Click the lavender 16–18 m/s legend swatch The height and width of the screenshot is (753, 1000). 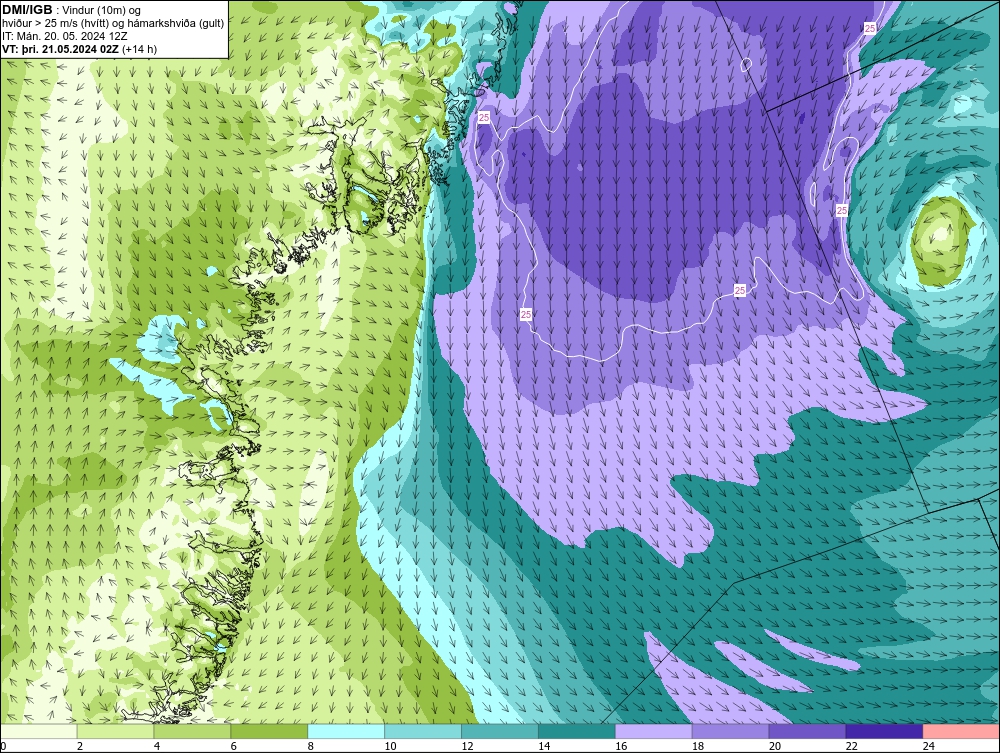tap(654, 731)
